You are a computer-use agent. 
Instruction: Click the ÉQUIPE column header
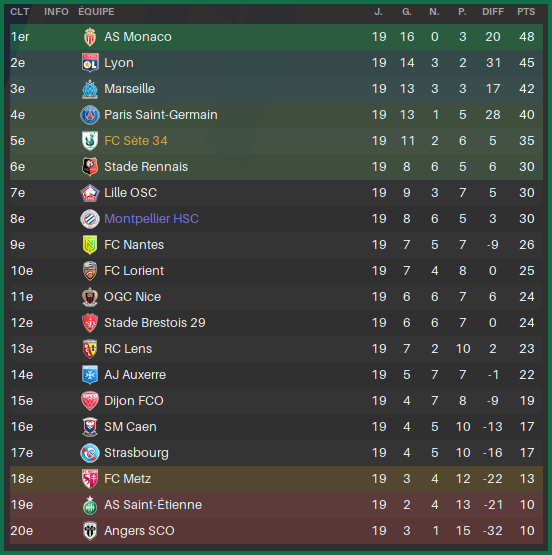(x=96, y=12)
